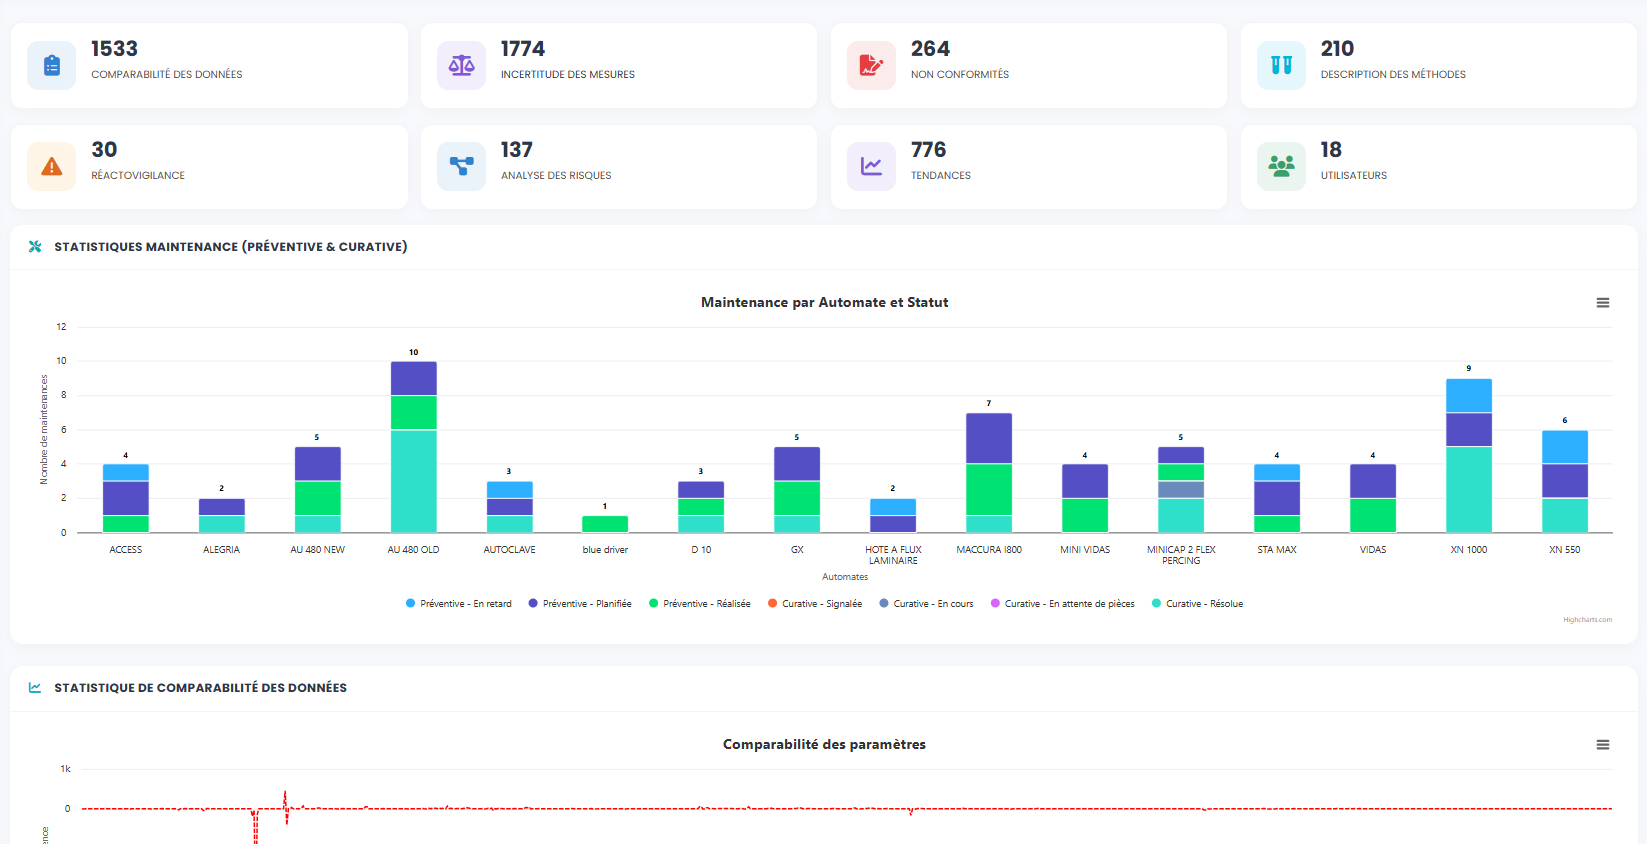Click the green Utilisateurs people icon

(1281, 167)
